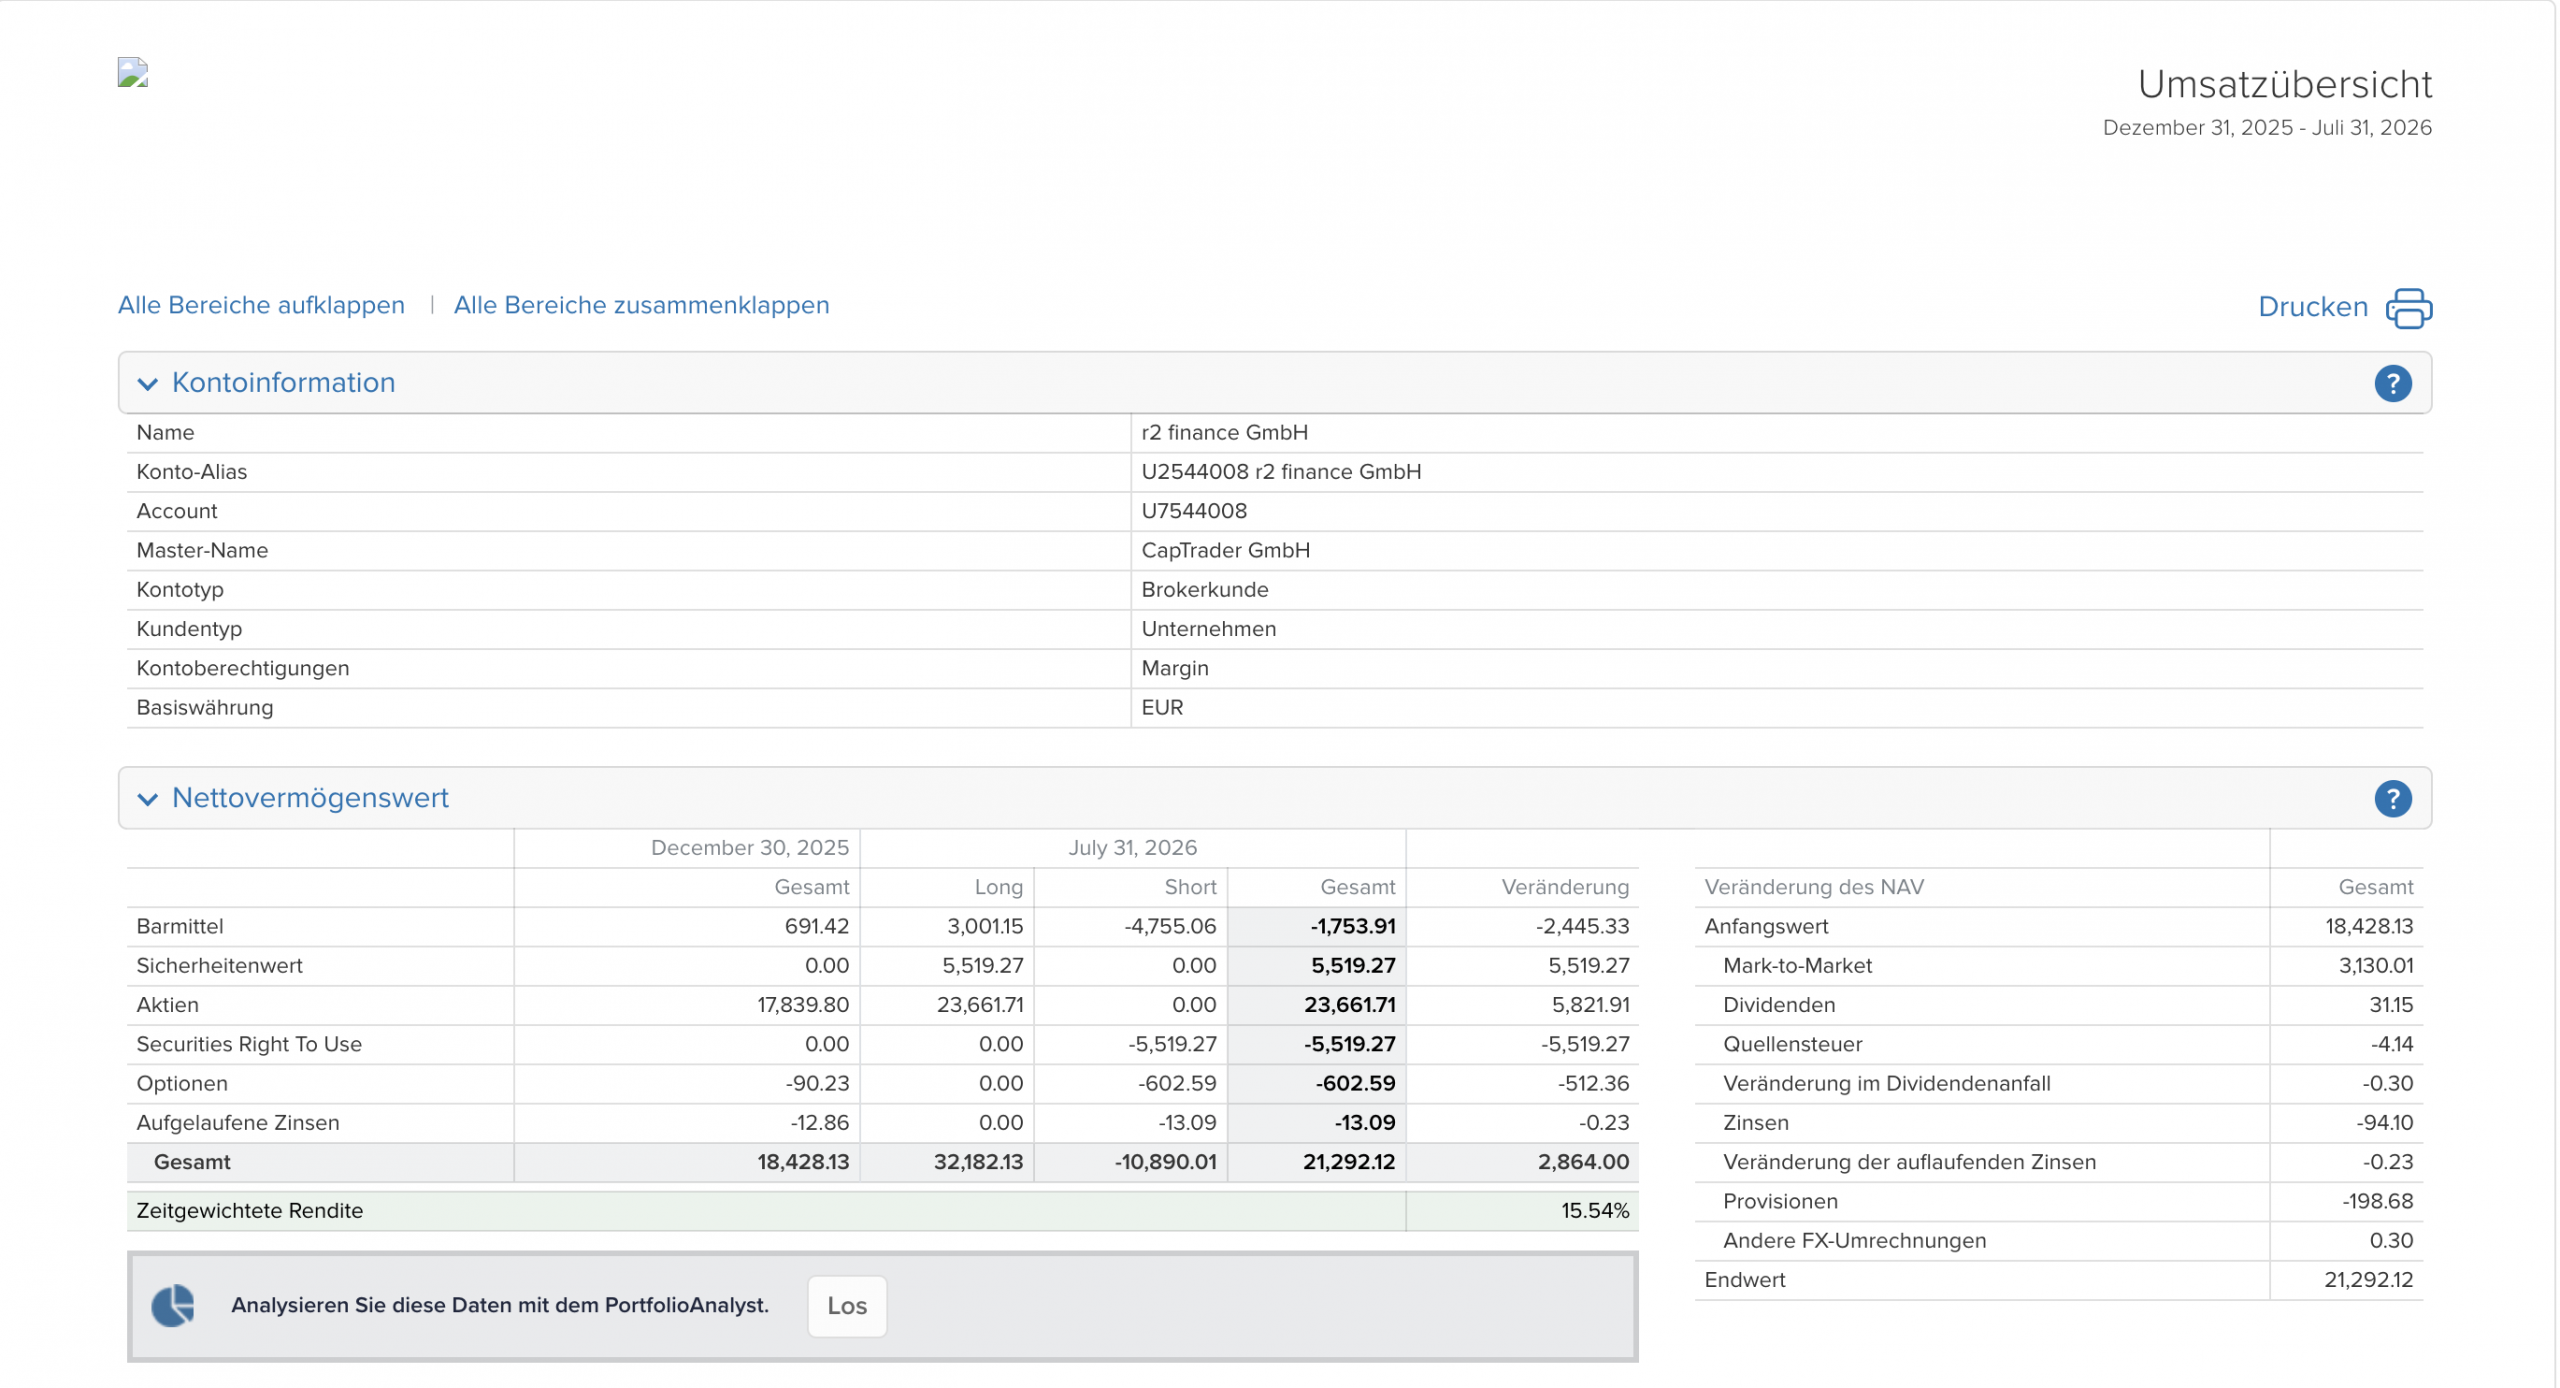Click the 'Dividenden' row label

[x=1778, y=1005]
